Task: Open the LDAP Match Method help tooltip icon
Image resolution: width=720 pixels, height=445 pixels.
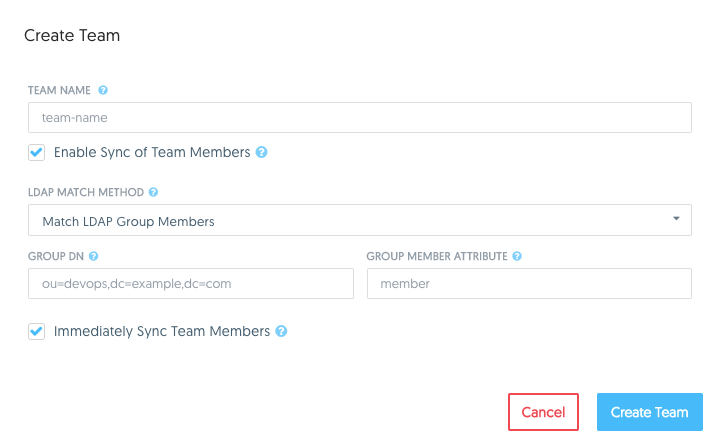Action: [x=153, y=191]
